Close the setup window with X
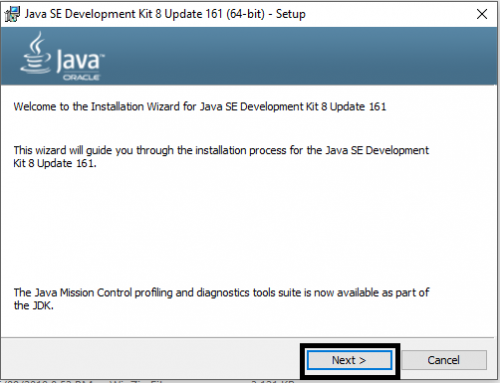The width and height of the screenshot is (500, 383). point(482,14)
